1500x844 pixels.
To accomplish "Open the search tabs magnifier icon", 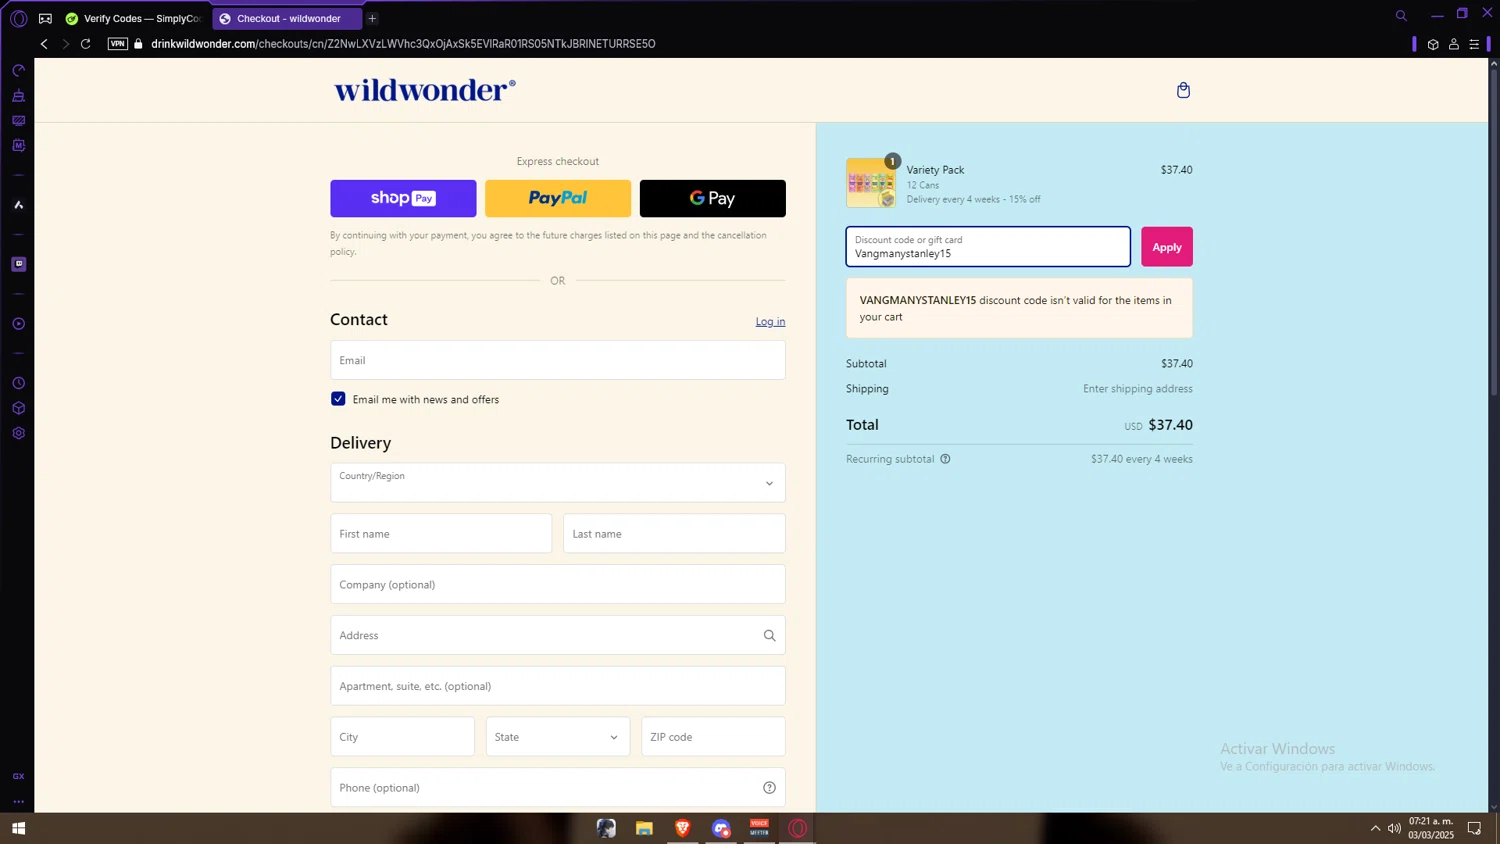I will click(1401, 15).
